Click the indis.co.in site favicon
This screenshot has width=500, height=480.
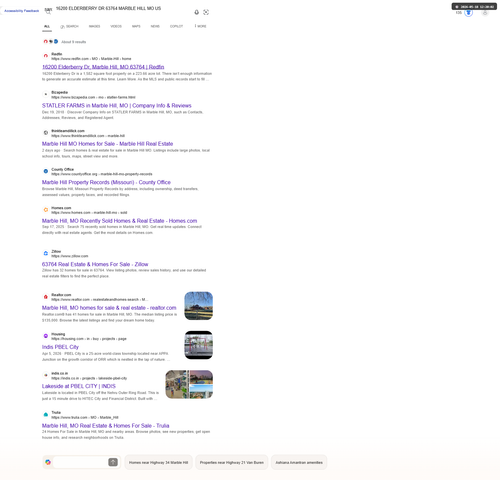[x=46, y=375]
